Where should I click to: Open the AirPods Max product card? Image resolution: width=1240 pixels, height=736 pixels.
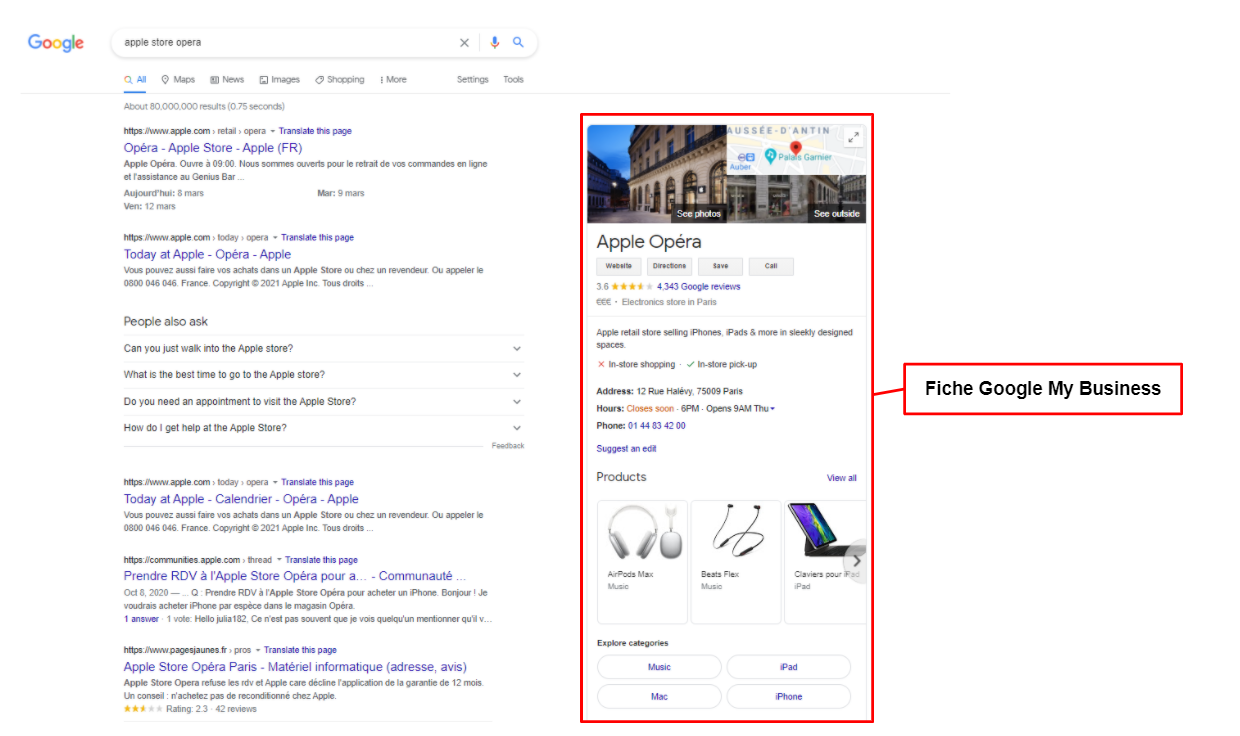(x=642, y=562)
